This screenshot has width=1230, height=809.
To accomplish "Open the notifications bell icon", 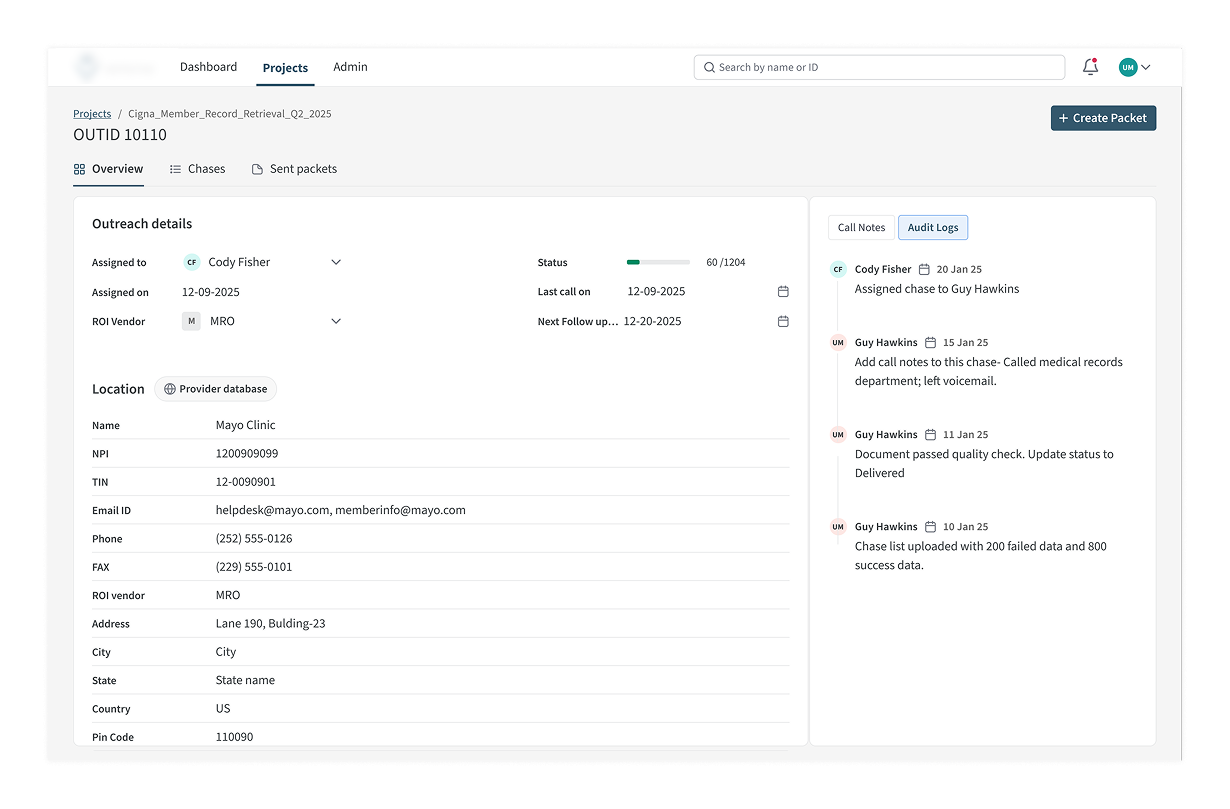I will point(1090,67).
